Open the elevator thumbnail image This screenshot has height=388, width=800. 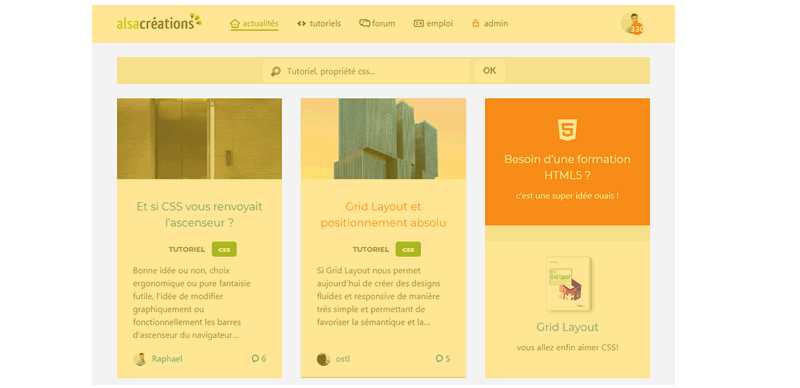[x=199, y=138]
